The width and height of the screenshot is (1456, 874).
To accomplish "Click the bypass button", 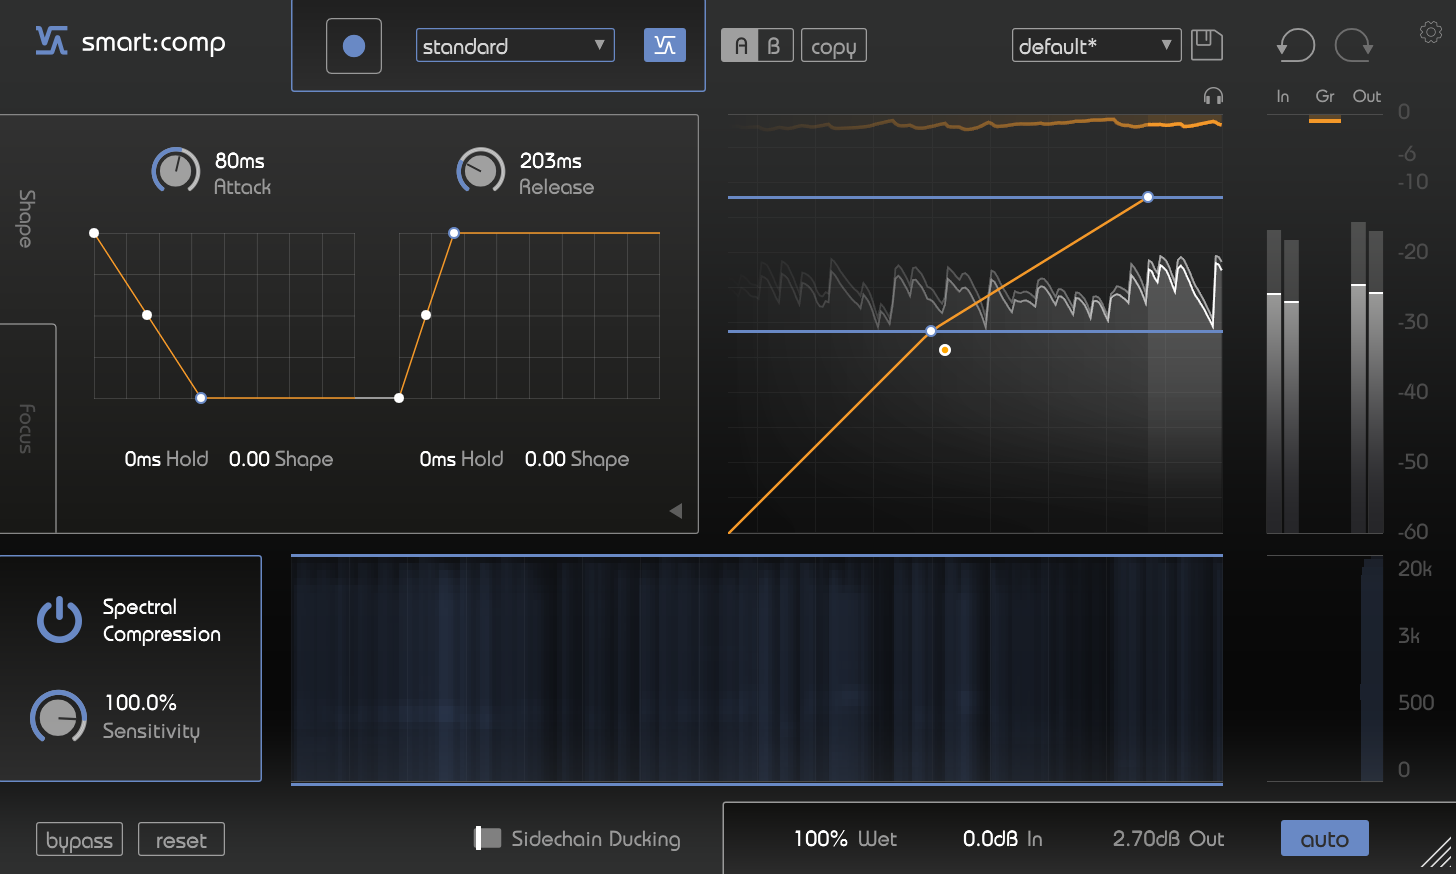I will (79, 840).
